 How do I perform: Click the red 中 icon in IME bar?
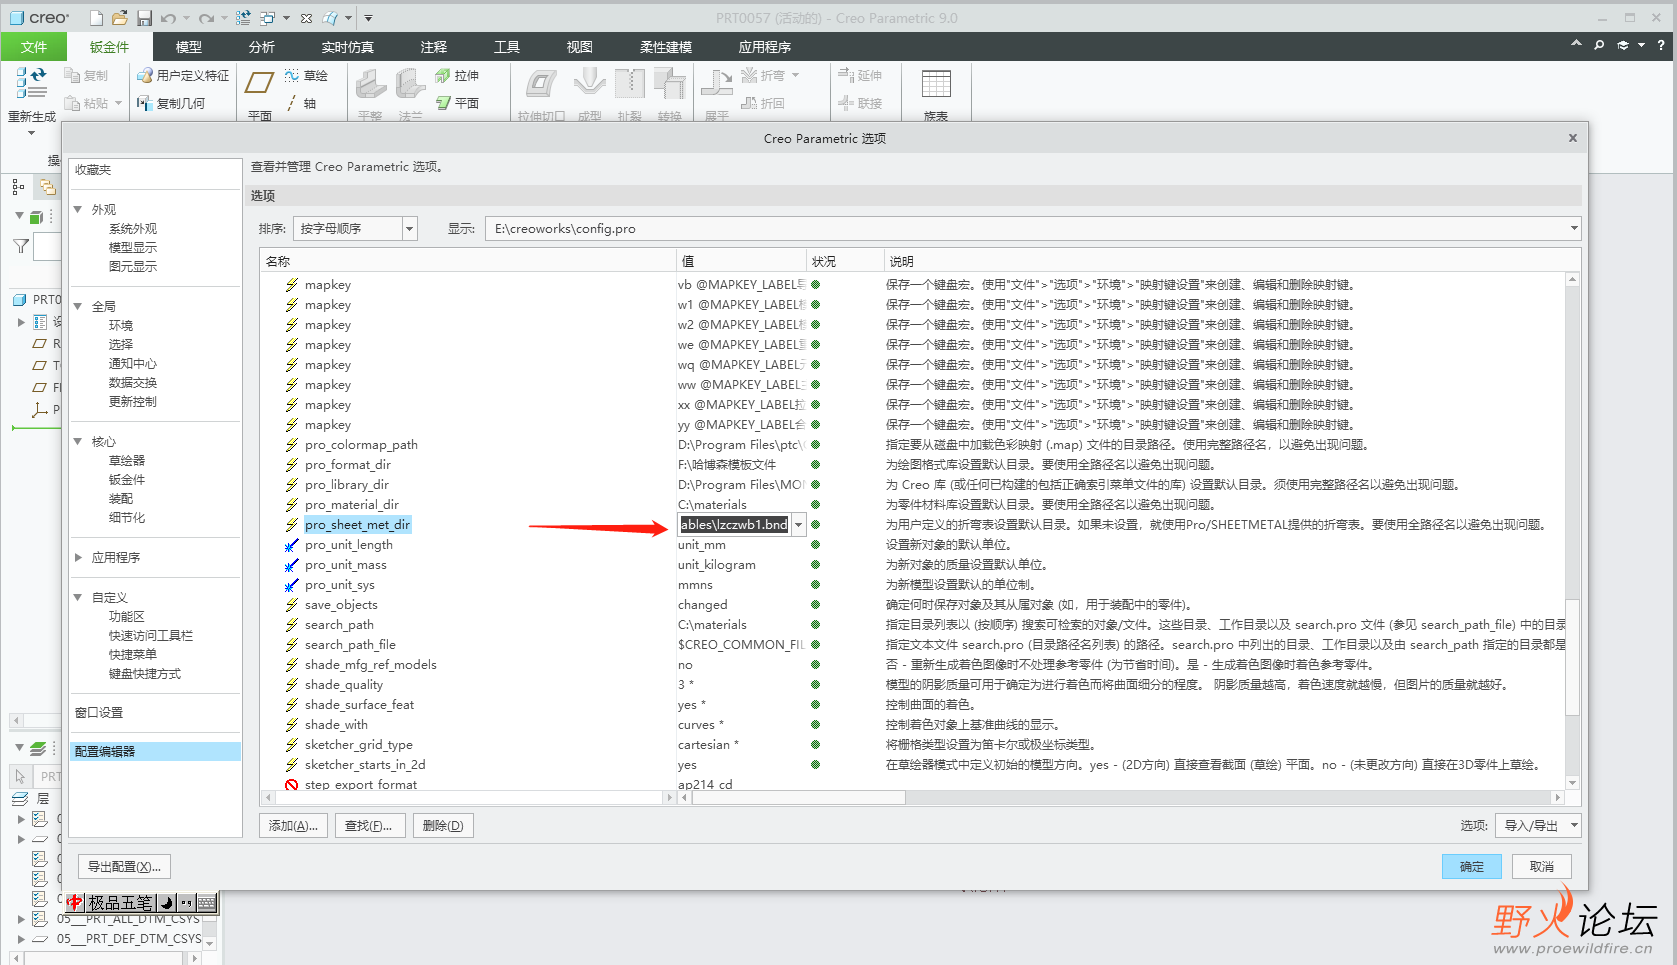[75, 903]
